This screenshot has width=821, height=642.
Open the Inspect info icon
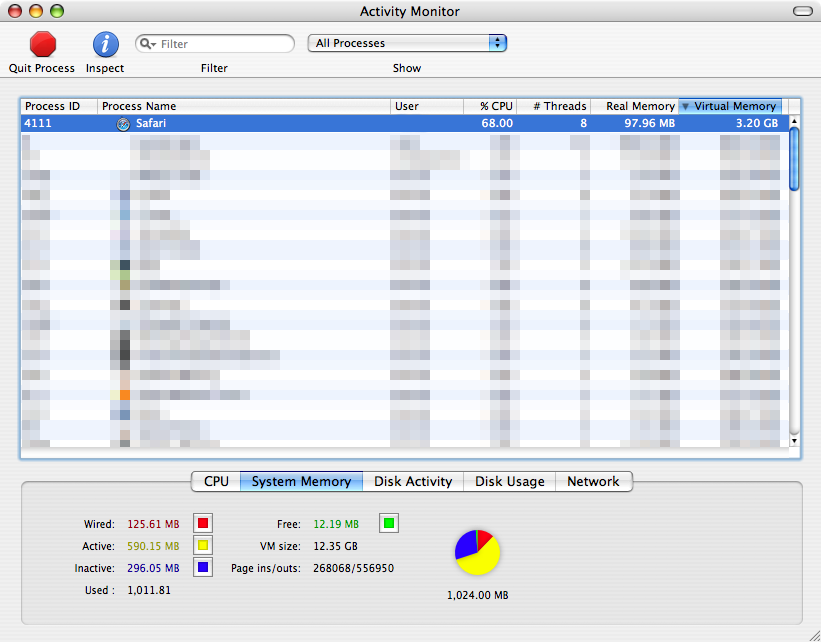coord(105,44)
